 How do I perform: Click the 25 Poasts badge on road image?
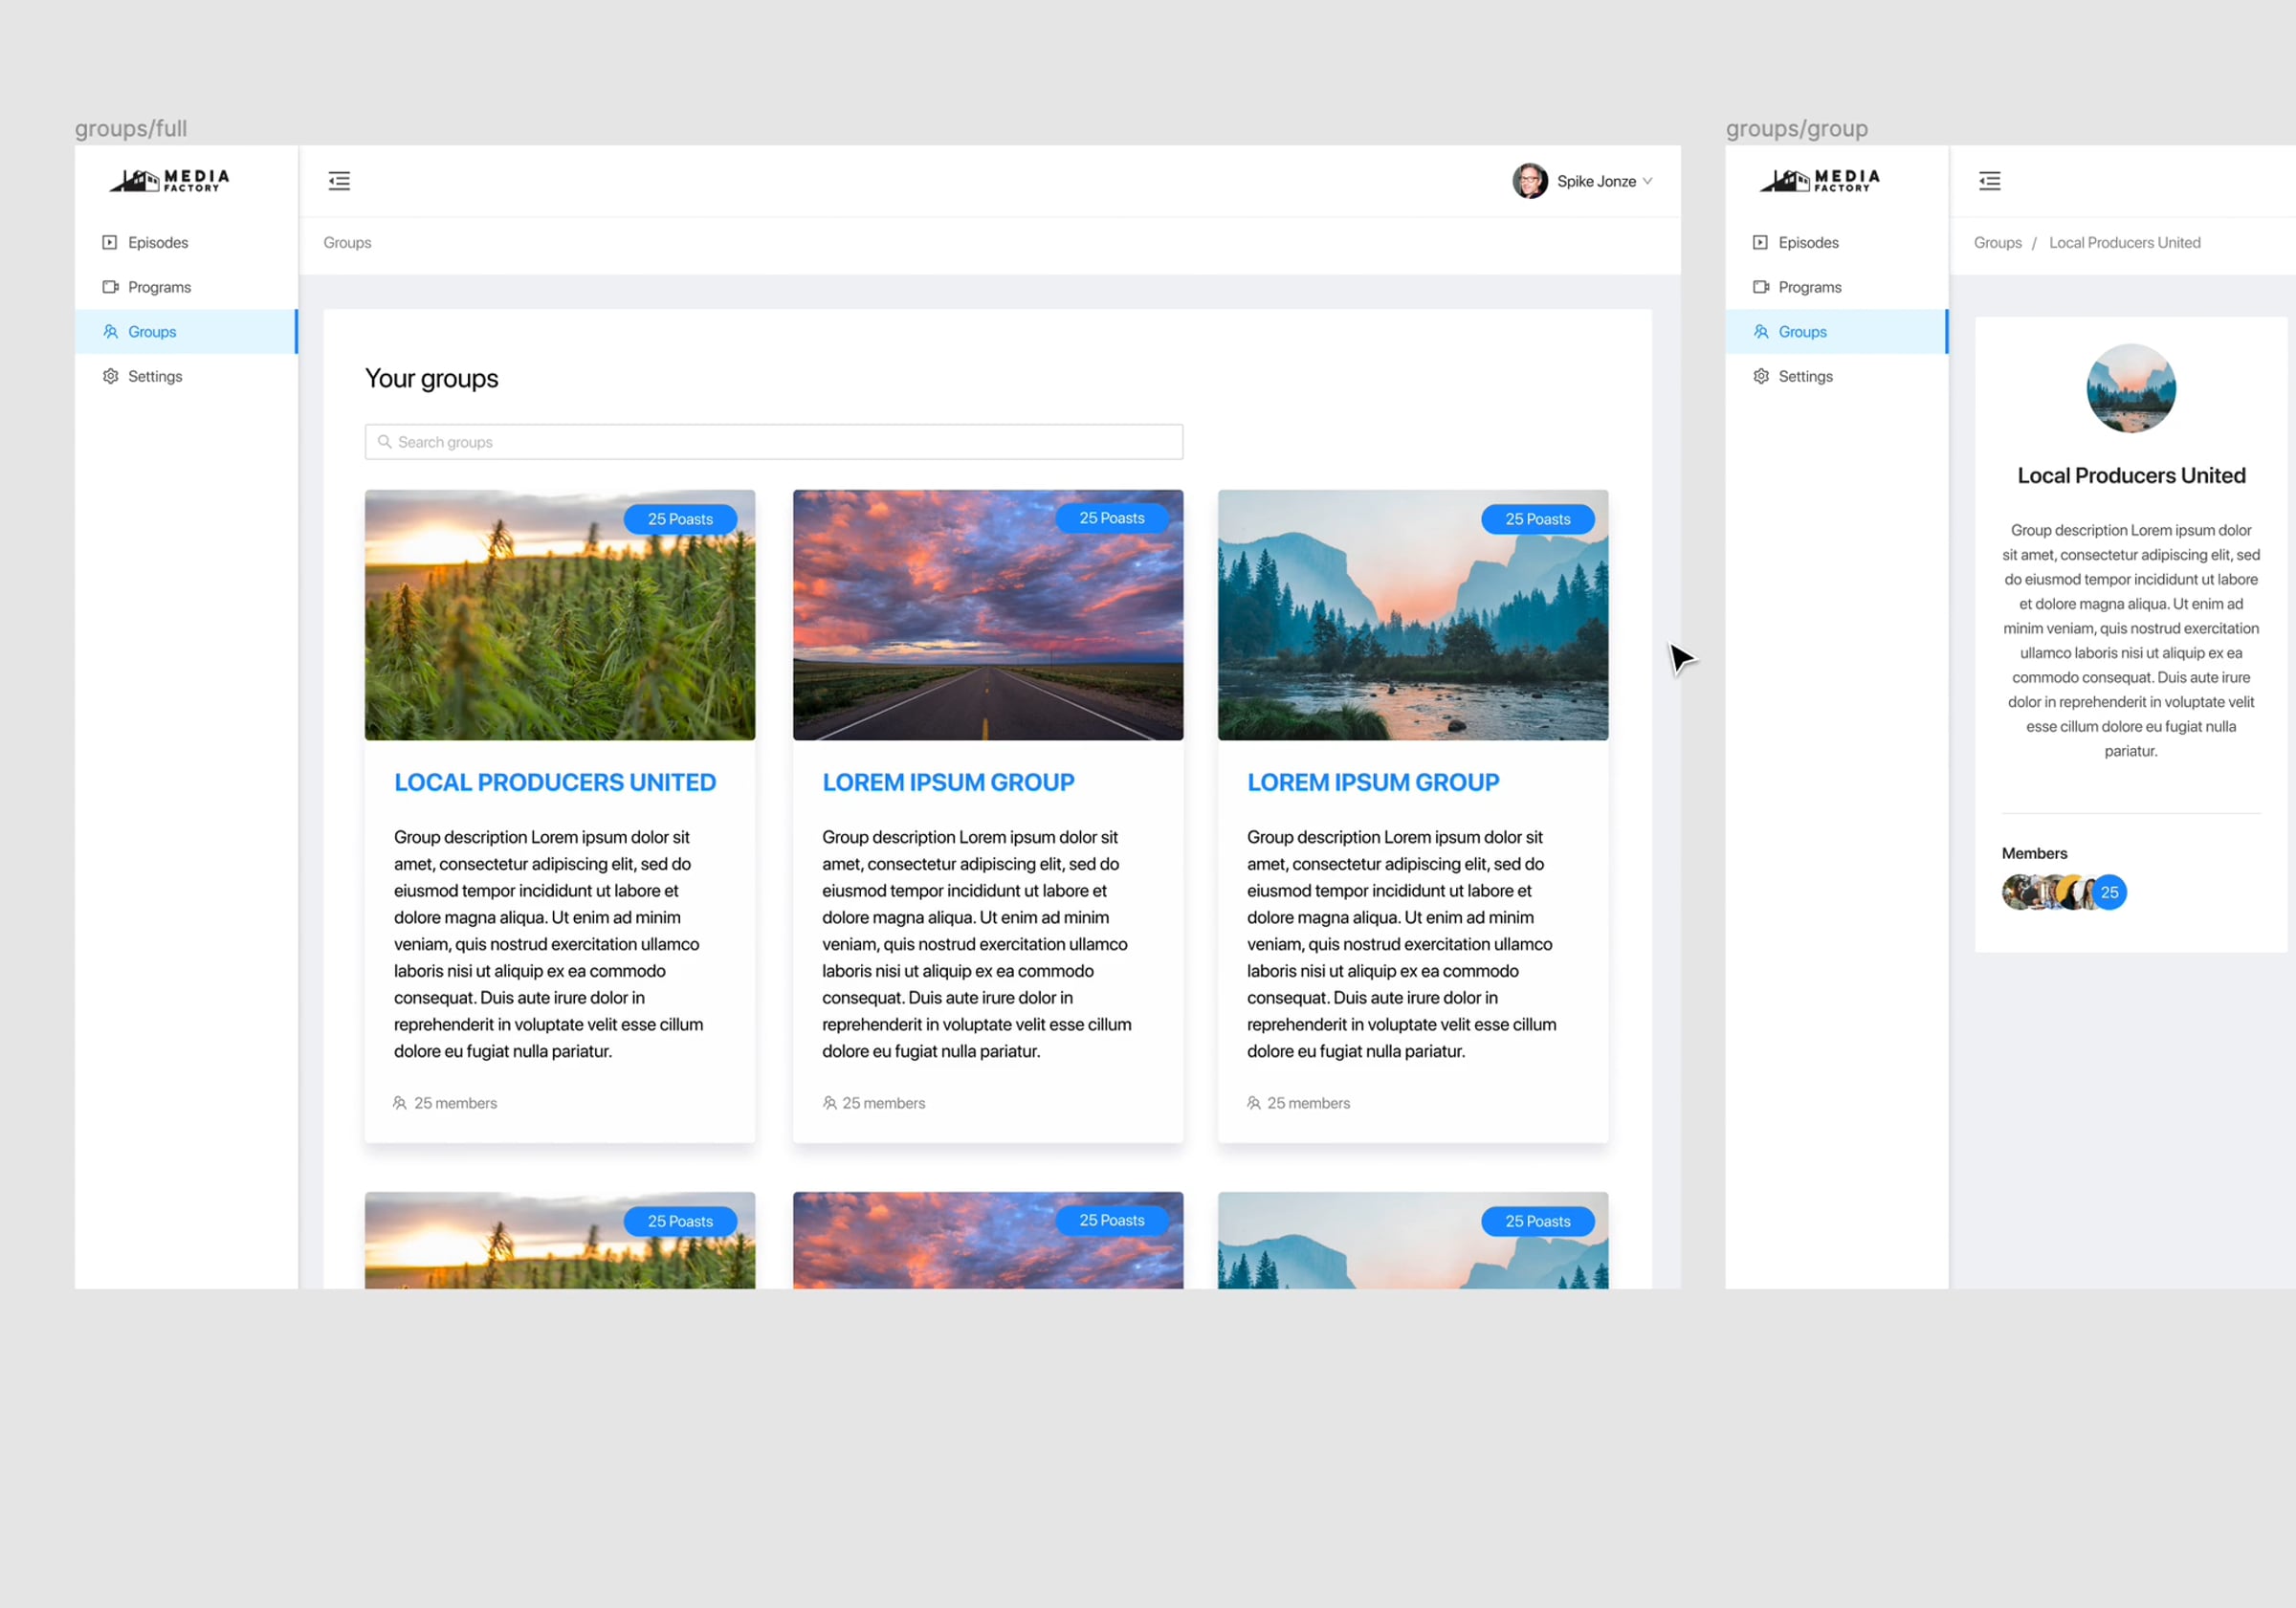tap(1111, 518)
